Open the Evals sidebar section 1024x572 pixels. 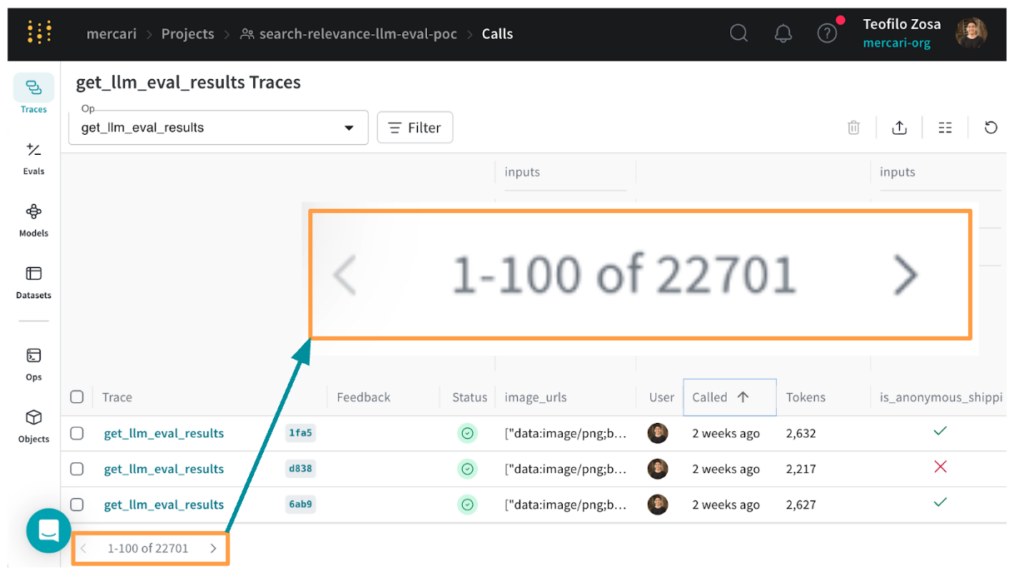[33, 157]
